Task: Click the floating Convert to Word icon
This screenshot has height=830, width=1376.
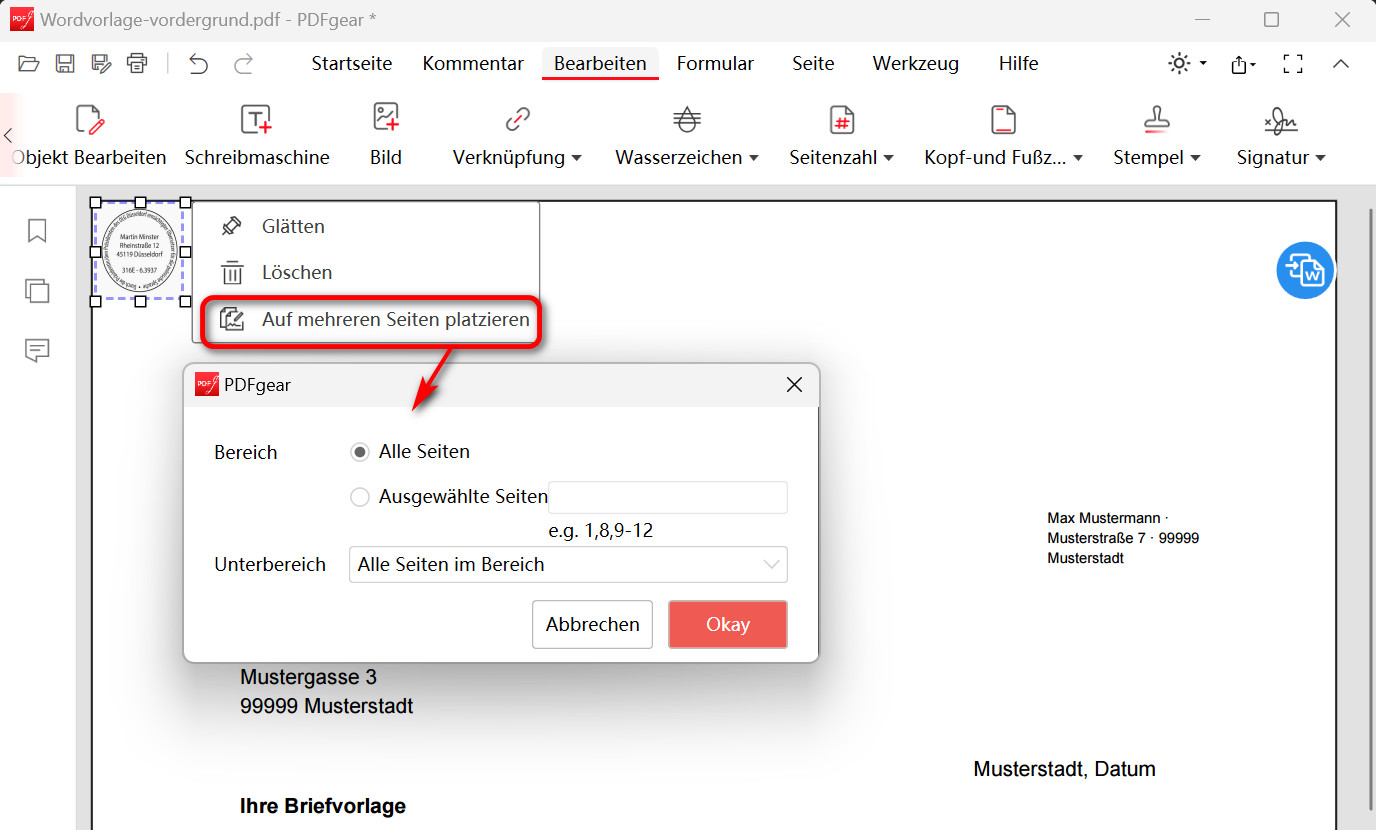Action: (1305, 270)
